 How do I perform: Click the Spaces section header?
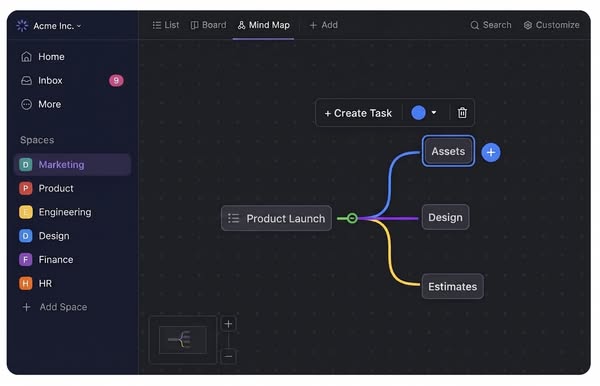click(x=37, y=140)
